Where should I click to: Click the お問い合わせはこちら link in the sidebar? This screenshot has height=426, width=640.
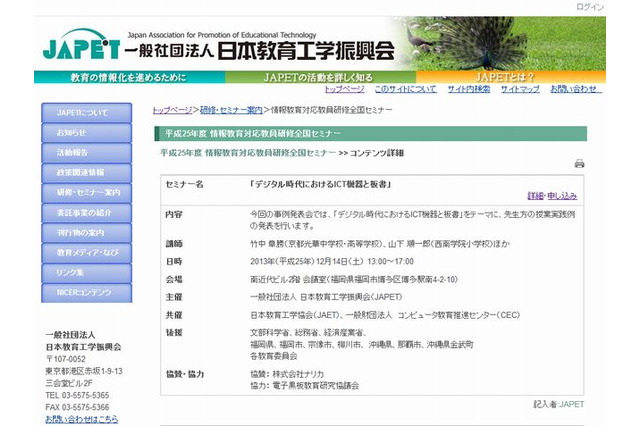pos(82,419)
